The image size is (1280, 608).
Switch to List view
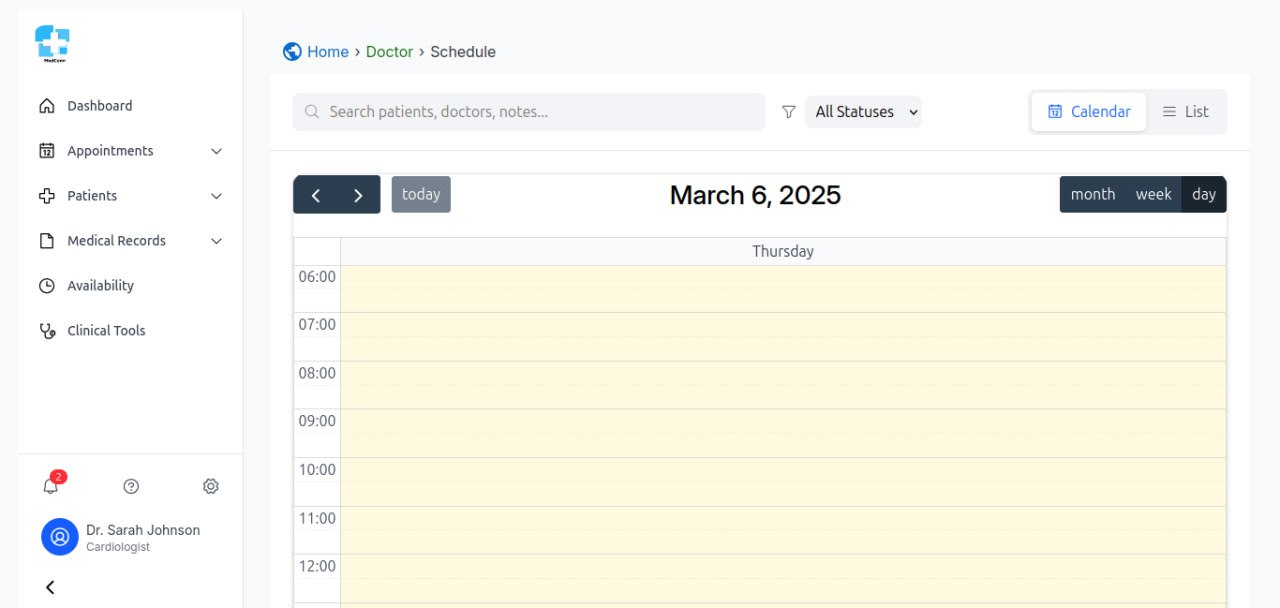(x=1185, y=112)
